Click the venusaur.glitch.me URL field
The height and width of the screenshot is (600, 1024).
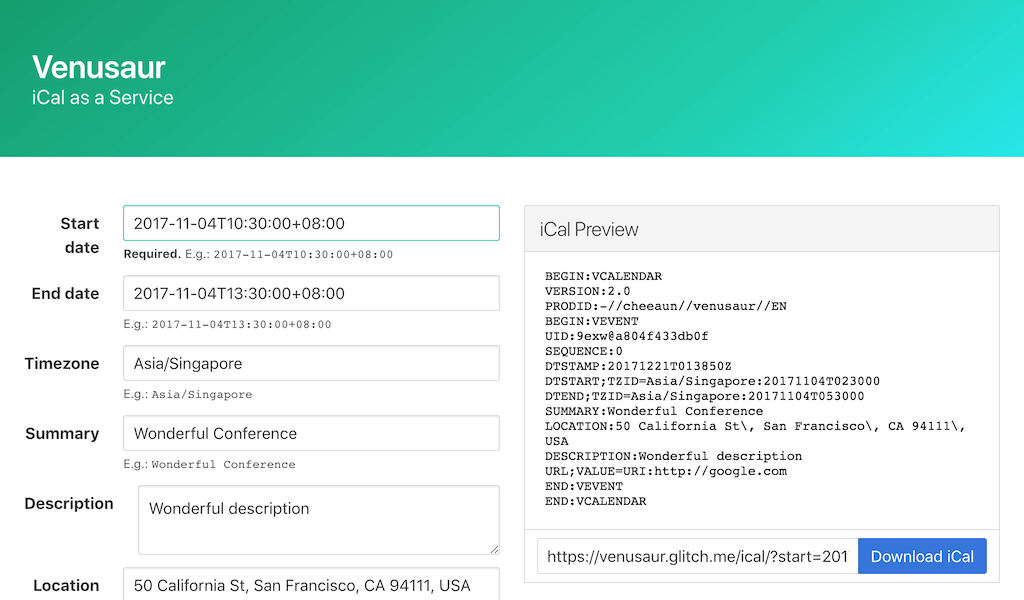click(697, 556)
